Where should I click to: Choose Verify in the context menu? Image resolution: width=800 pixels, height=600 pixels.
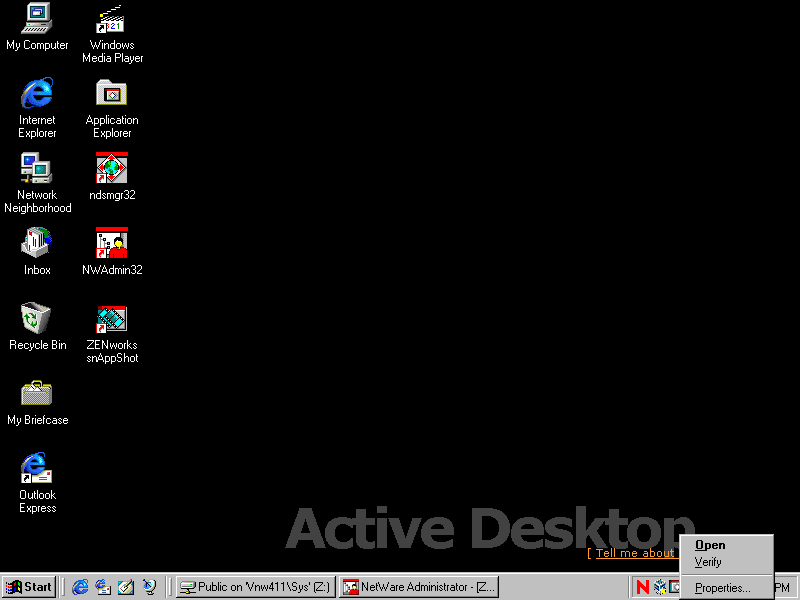[727, 562]
